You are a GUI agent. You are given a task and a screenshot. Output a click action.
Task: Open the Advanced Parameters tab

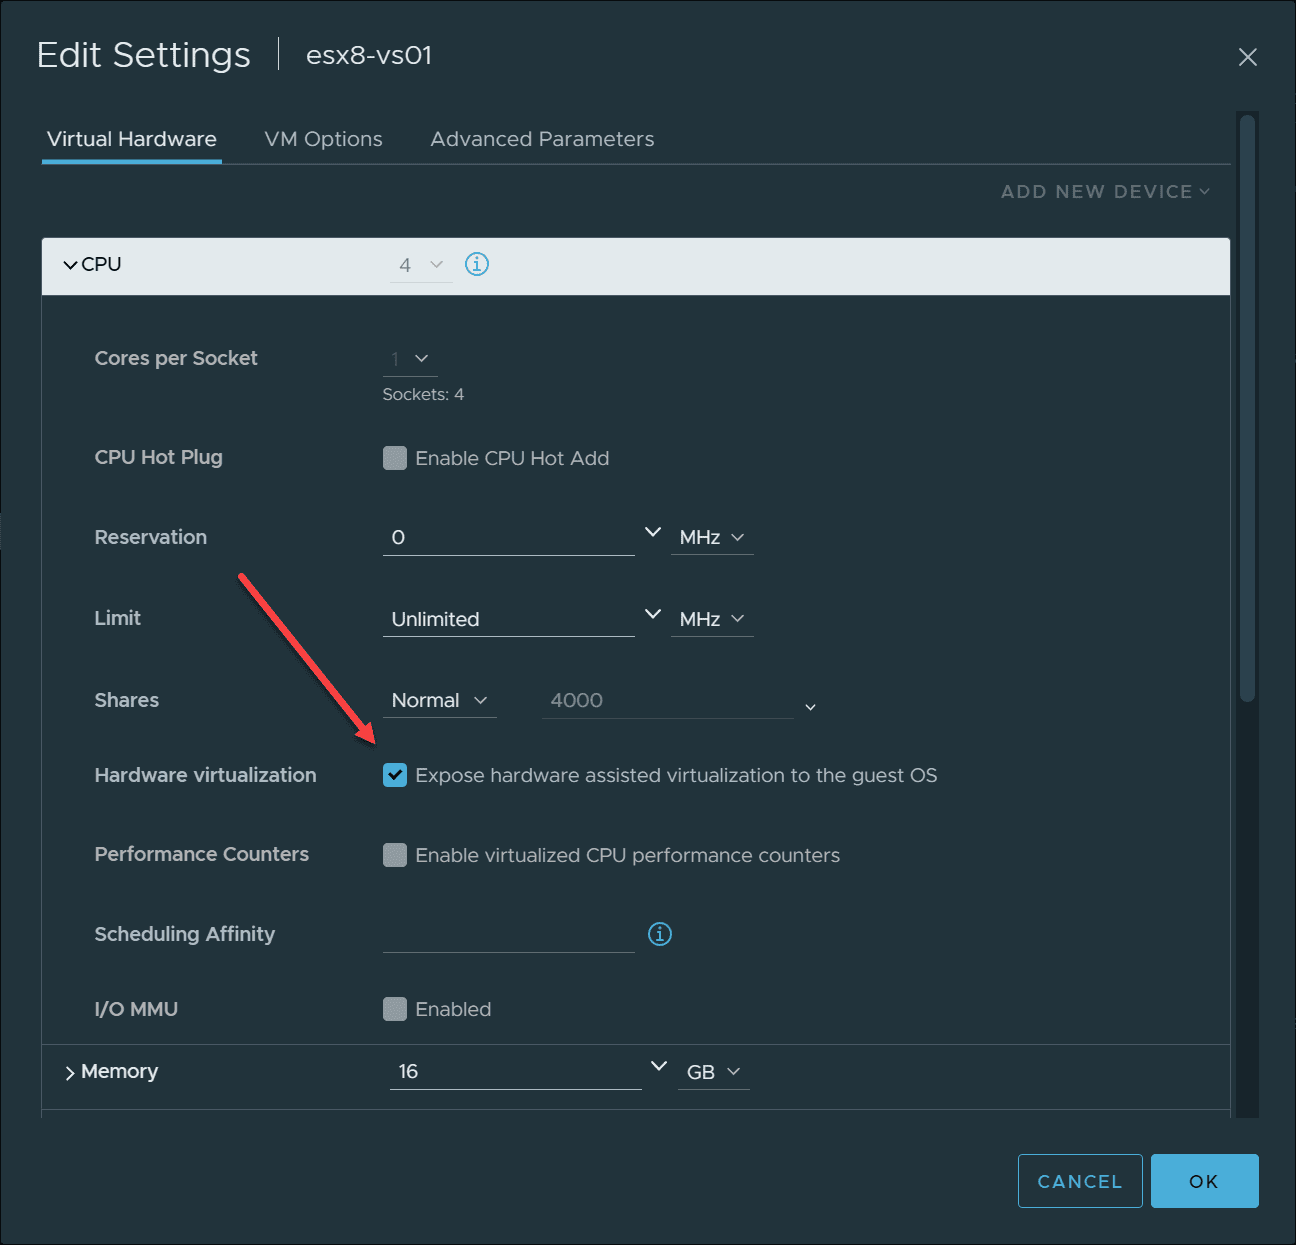click(542, 139)
